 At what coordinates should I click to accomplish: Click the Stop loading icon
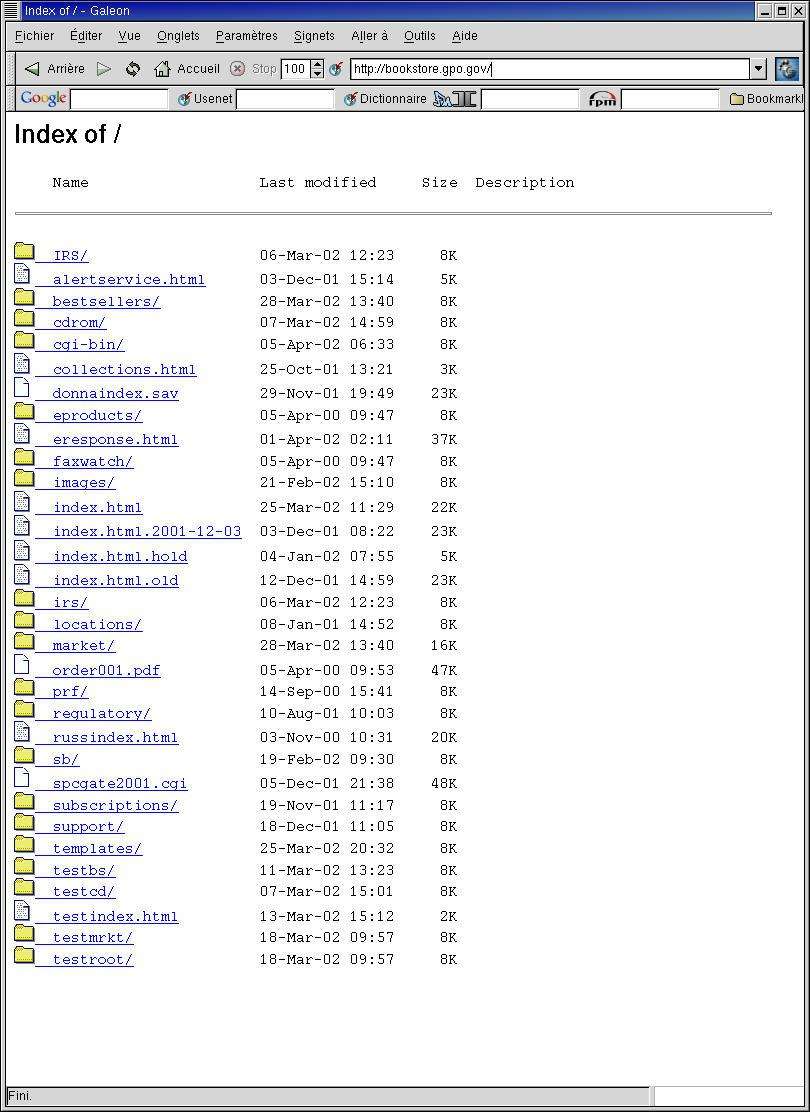coord(238,69)
